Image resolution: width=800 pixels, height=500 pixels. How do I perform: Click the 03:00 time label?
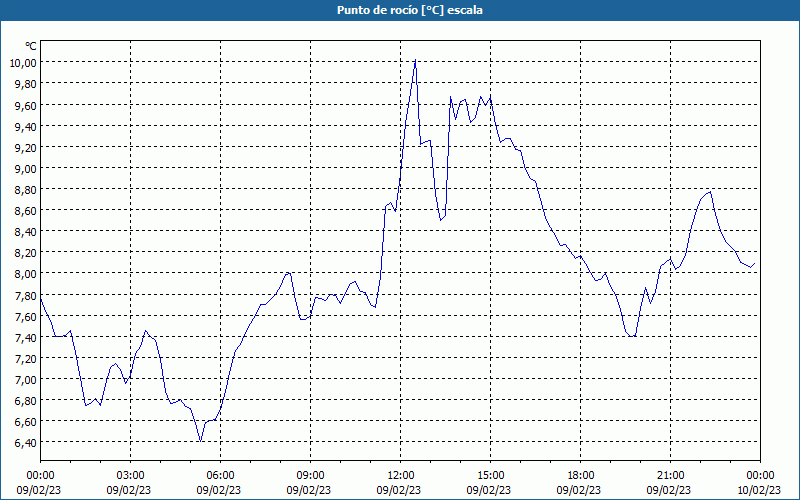(130, 475)
